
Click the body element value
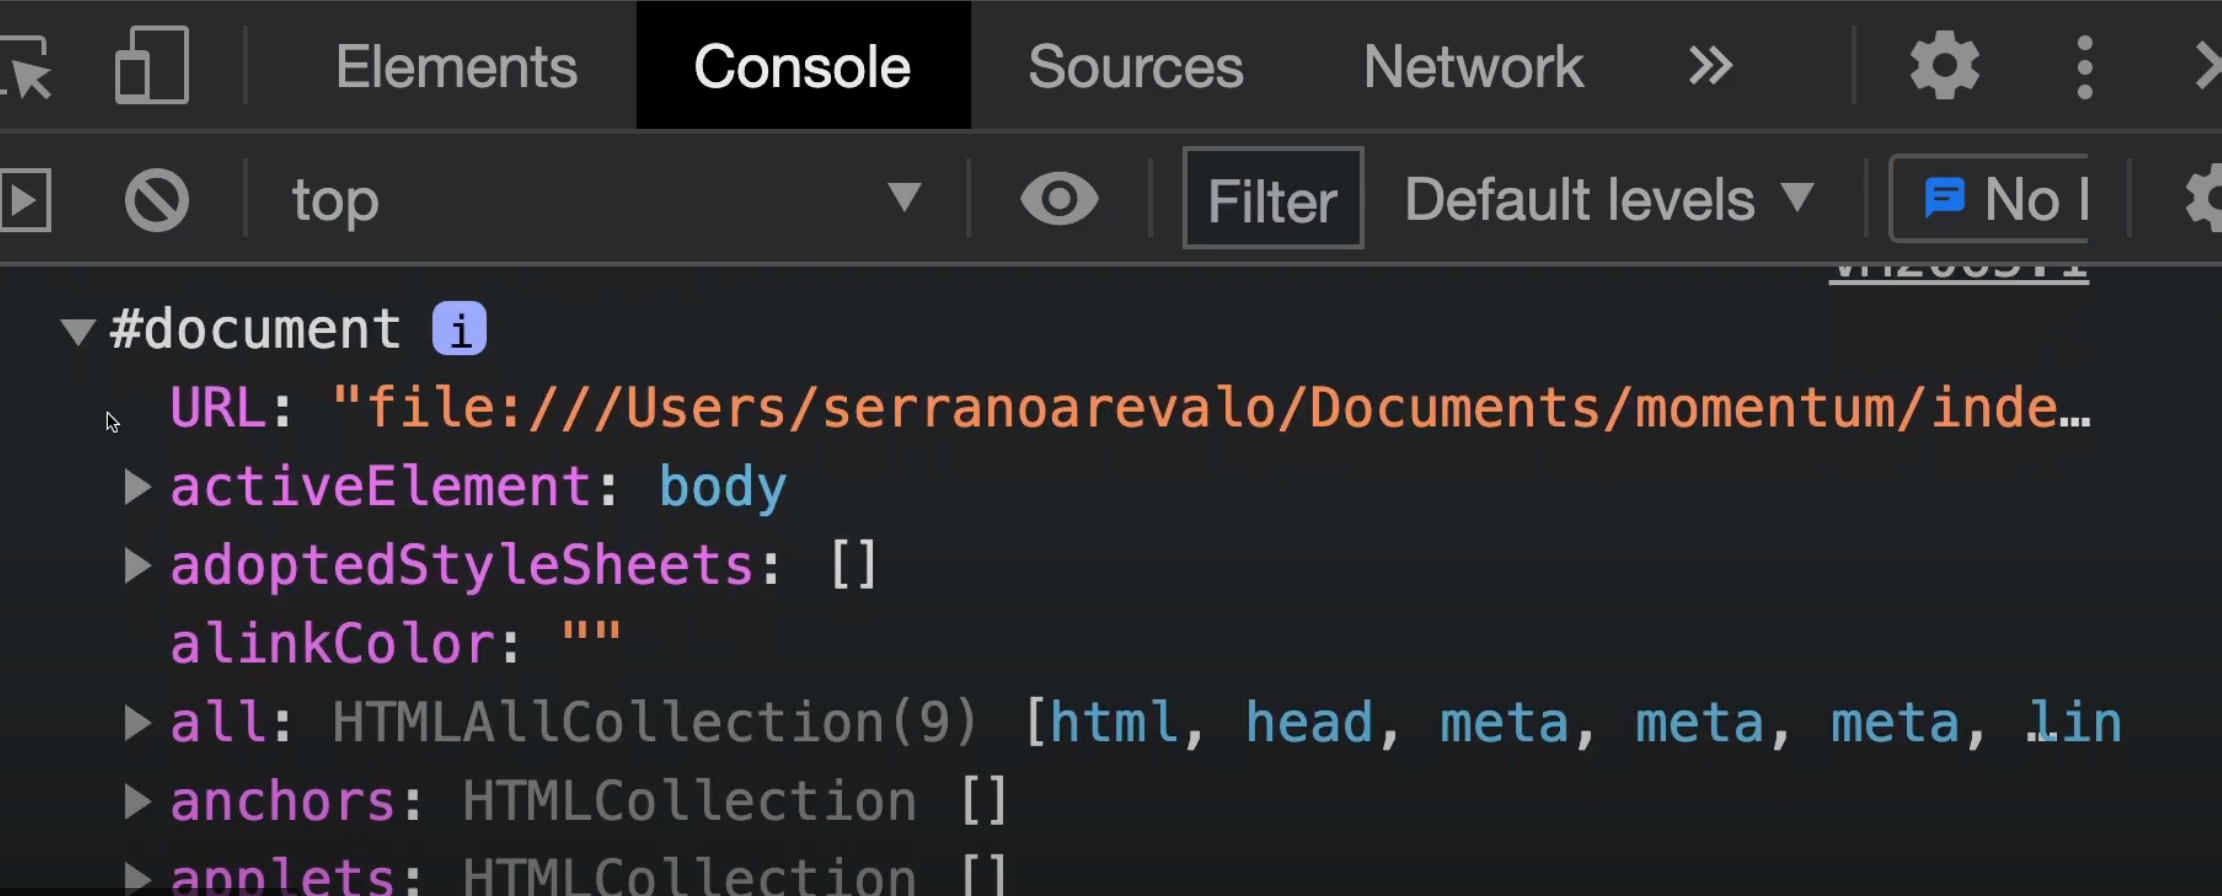coord(722,488)
